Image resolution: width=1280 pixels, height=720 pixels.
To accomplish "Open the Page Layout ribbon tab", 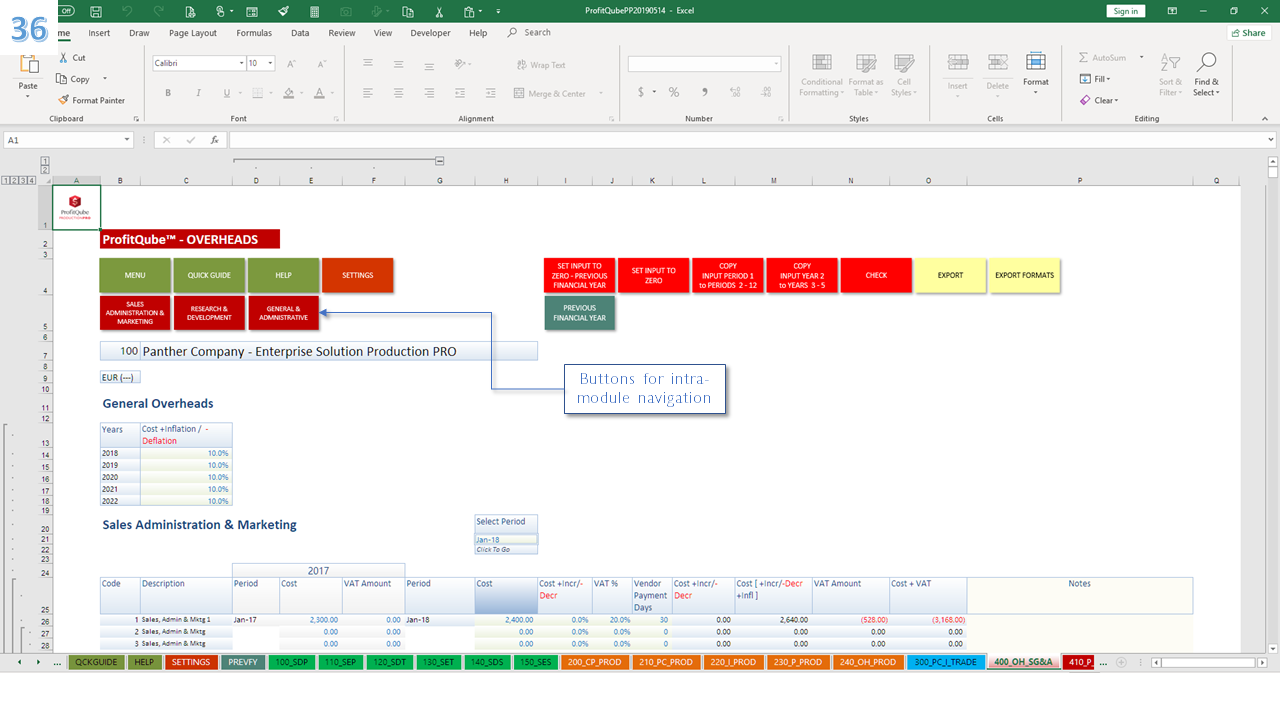I will click(x=193, y=33).
